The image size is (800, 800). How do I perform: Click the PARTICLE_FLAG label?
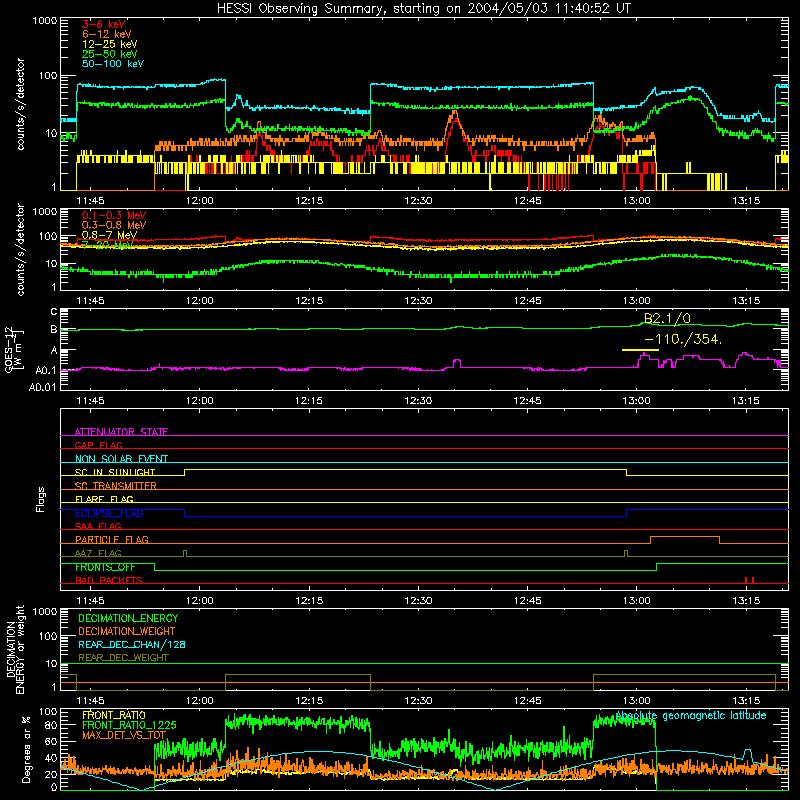[x=112, y=539]
